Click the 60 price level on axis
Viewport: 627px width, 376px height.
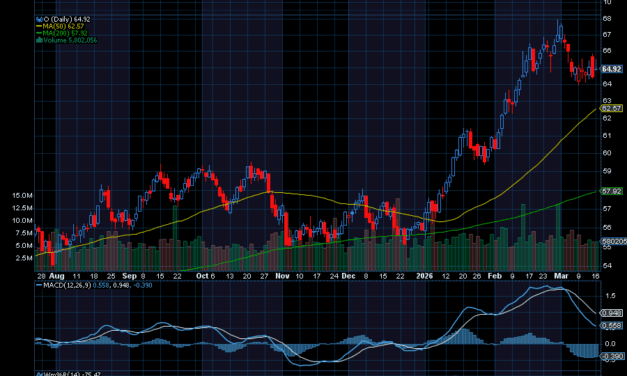[607, 153]
